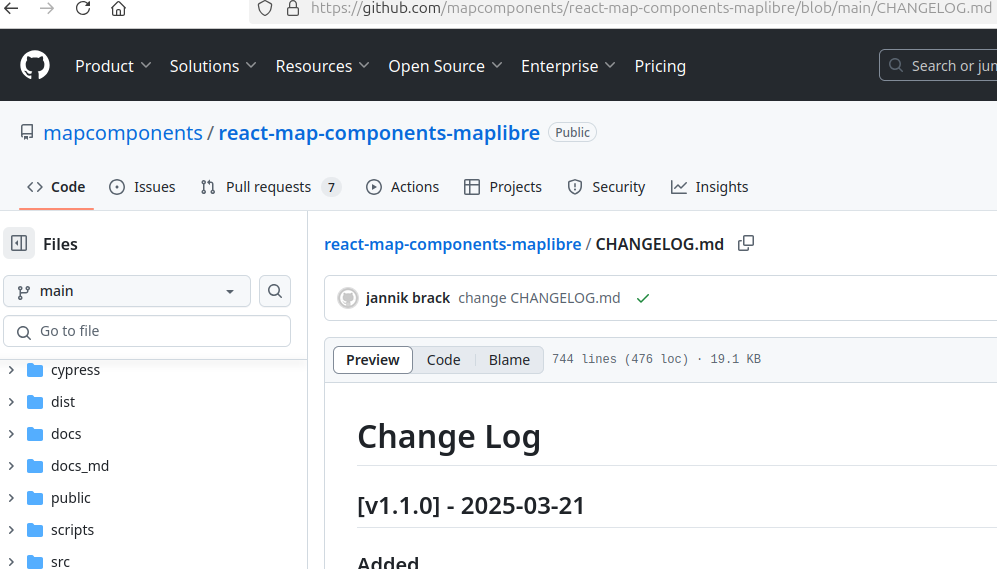
Task: Click the '[v1.1.0] - 2025-03-21' heading
Action: coord(471,506)
